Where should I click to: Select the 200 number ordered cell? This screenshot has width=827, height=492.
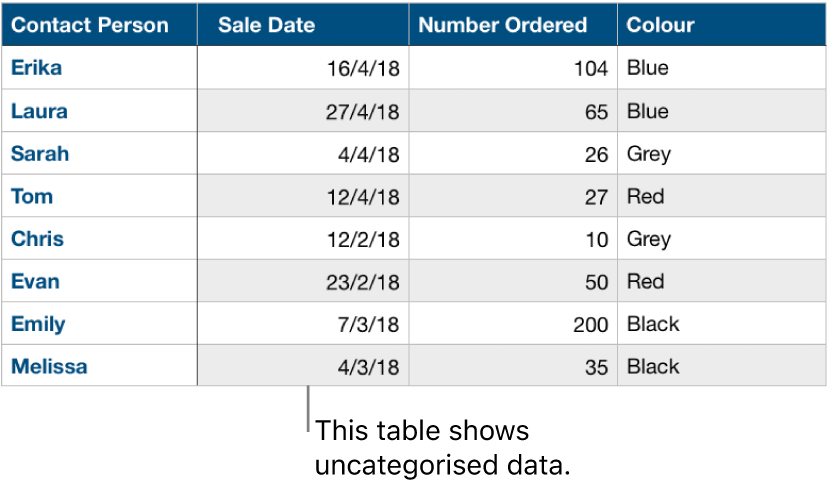click(x=591, y=325)
